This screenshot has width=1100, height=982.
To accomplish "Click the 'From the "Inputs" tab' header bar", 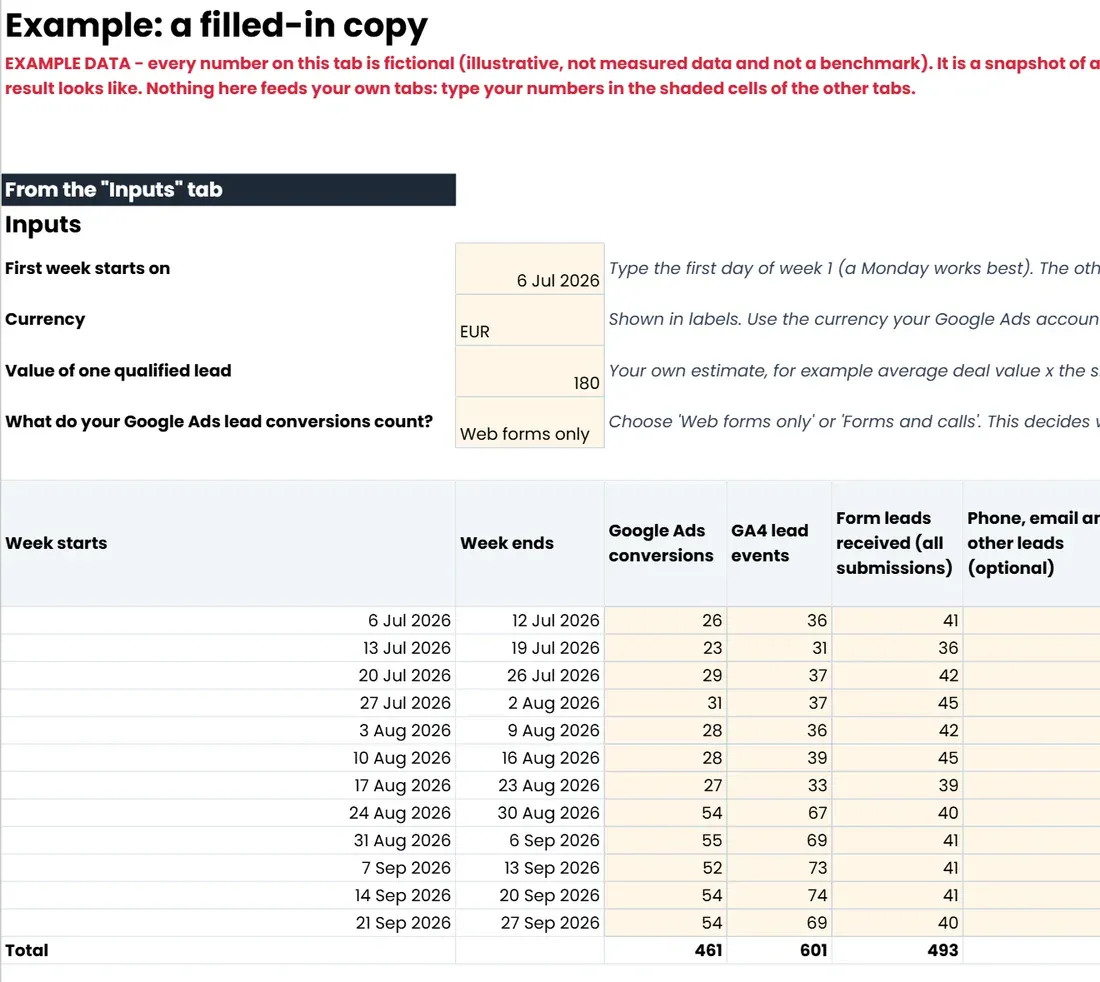I will click(229, 189).
